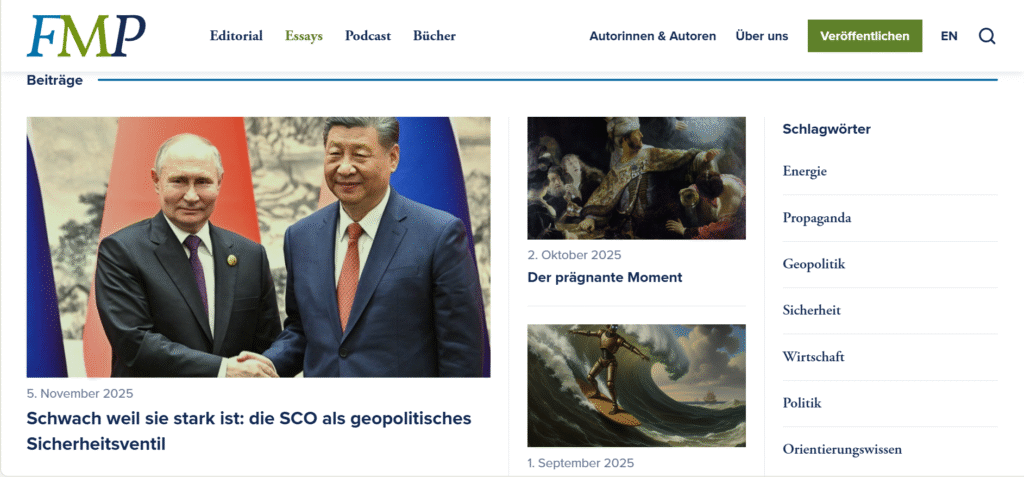Screen dimensions: 1024x477
Task: Open the Orientierungswissen tag
Action: (x=842, y=450)
